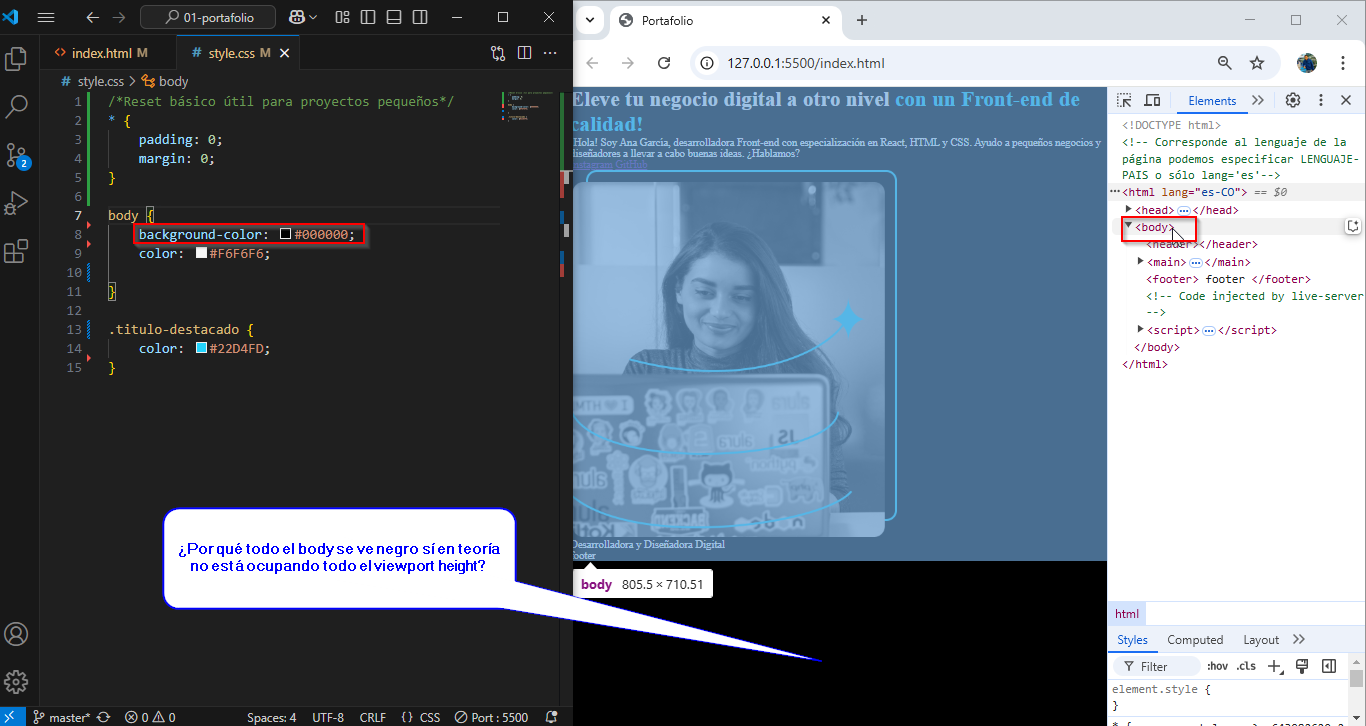Toggle the bottom Panel in VS Code
1366x726 pixels.
[394, 17]
